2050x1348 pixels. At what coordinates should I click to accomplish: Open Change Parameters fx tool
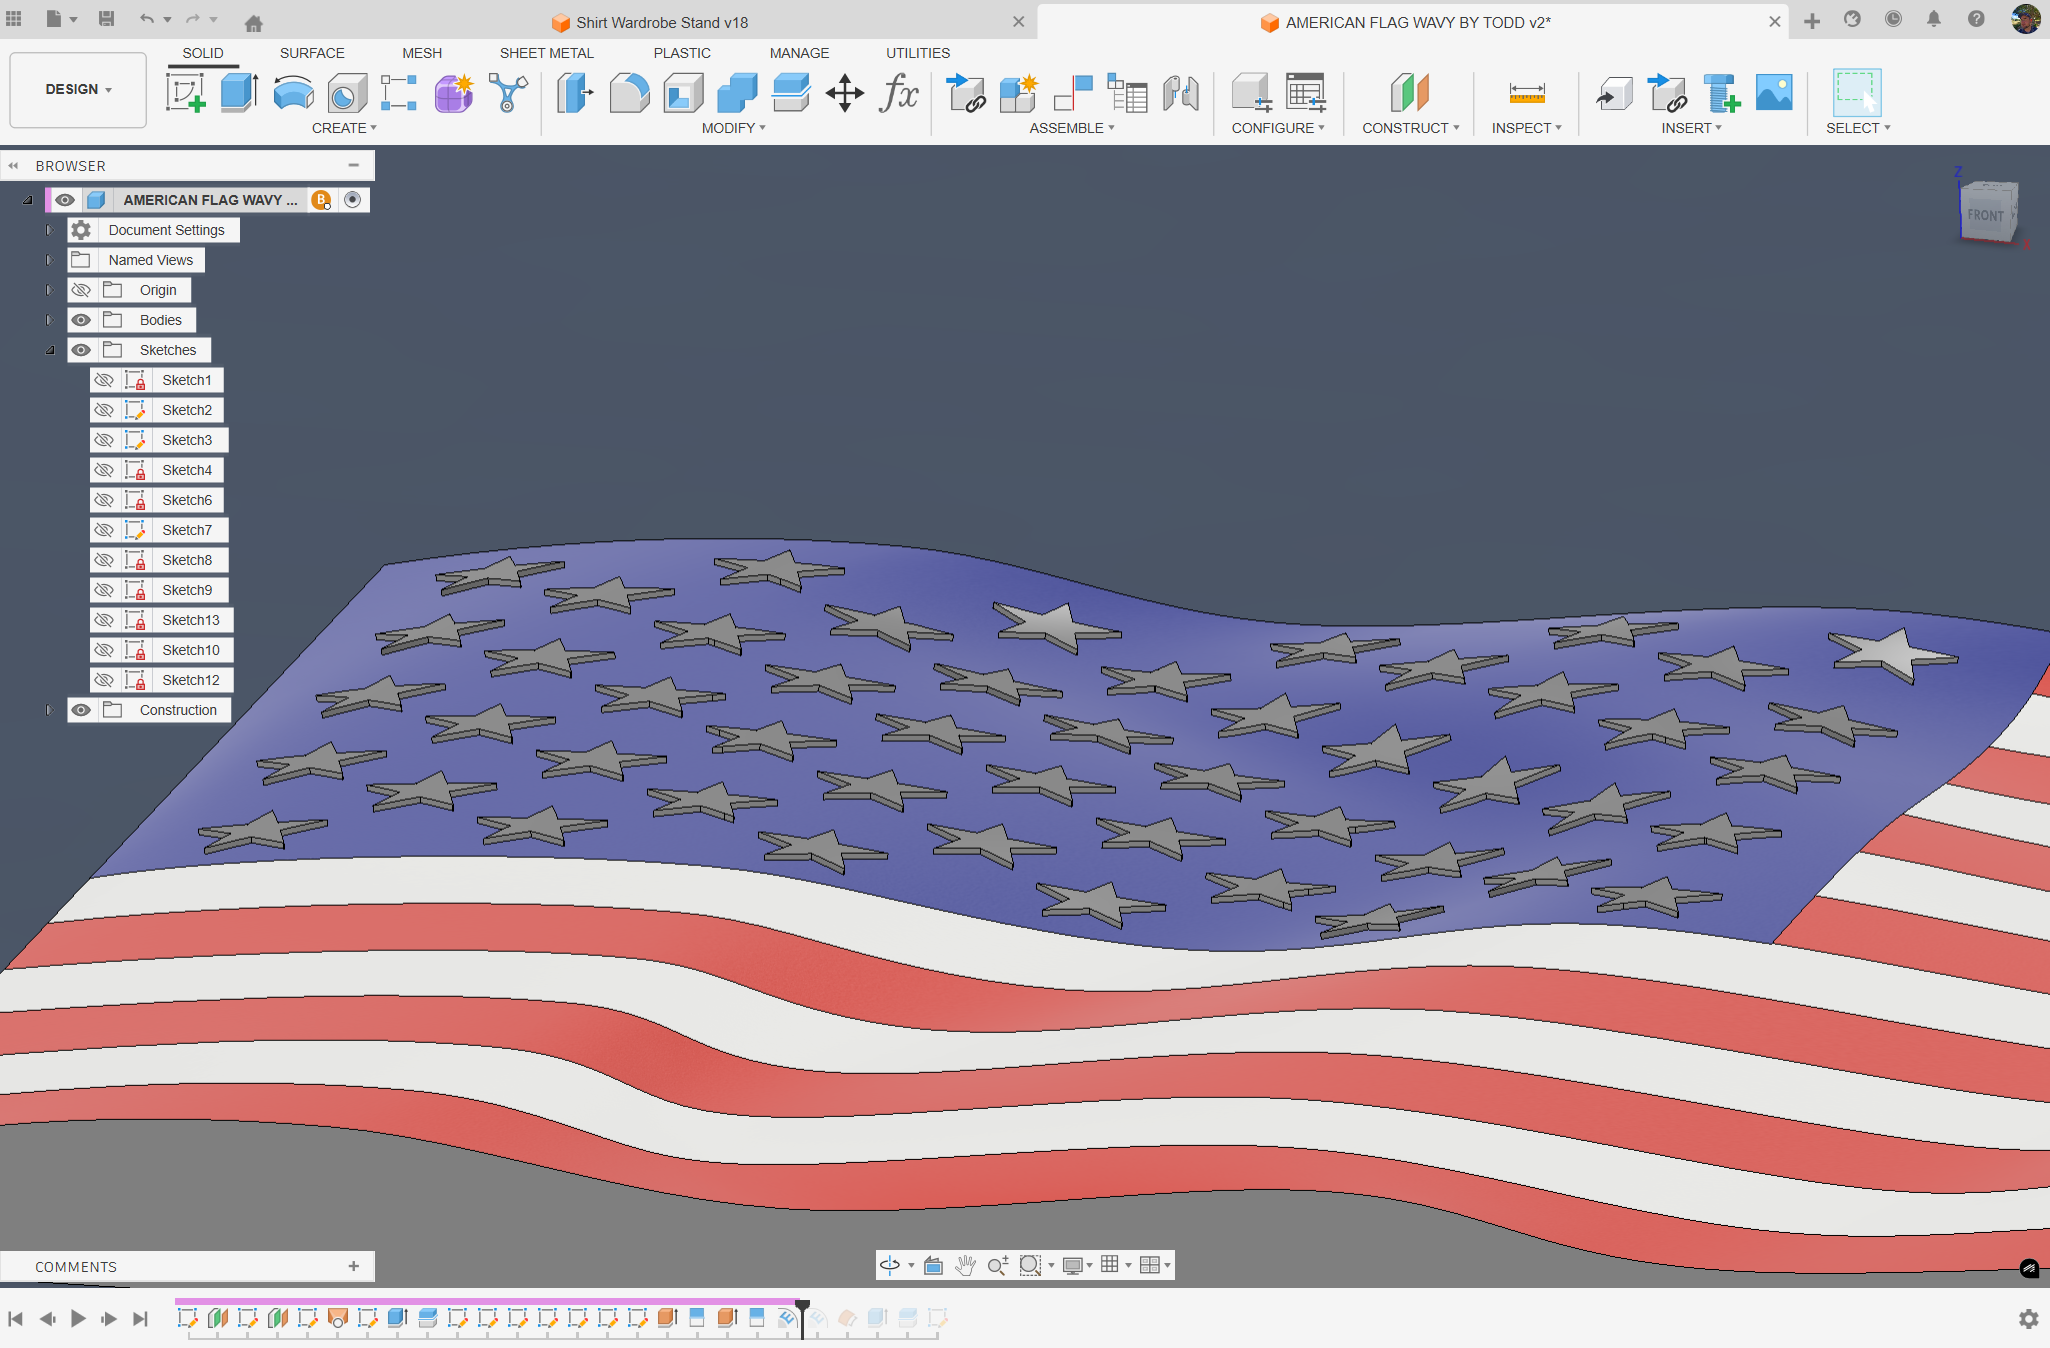[x=899, y=93]
